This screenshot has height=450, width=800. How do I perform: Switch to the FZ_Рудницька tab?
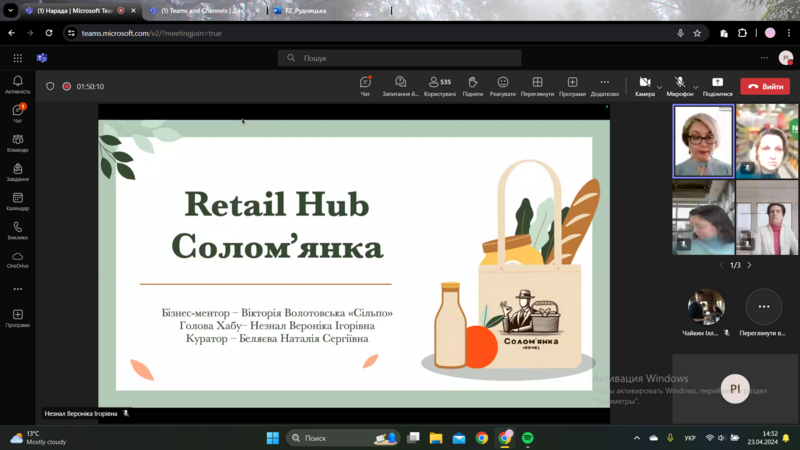click(x=327, y=11)
